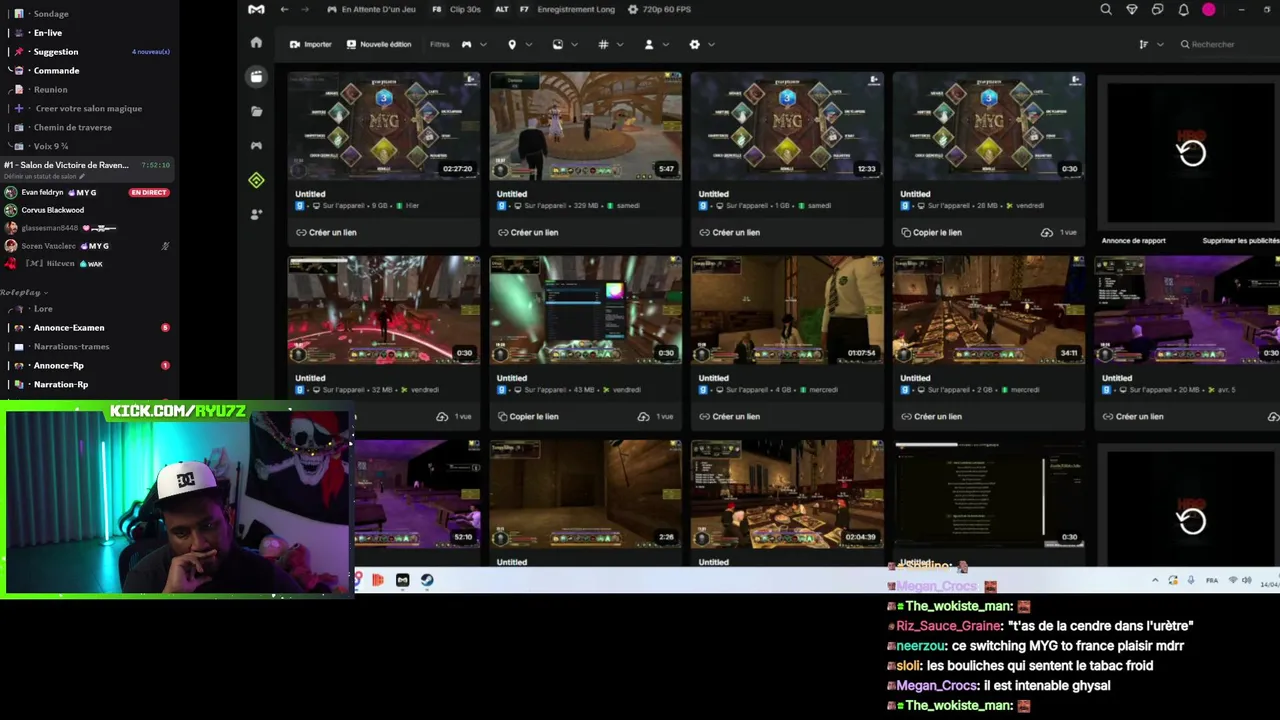Open the Sondage channel in Discord
Image resolution: width=1280 pixels, height=720 pixels.
coord(51,14)
